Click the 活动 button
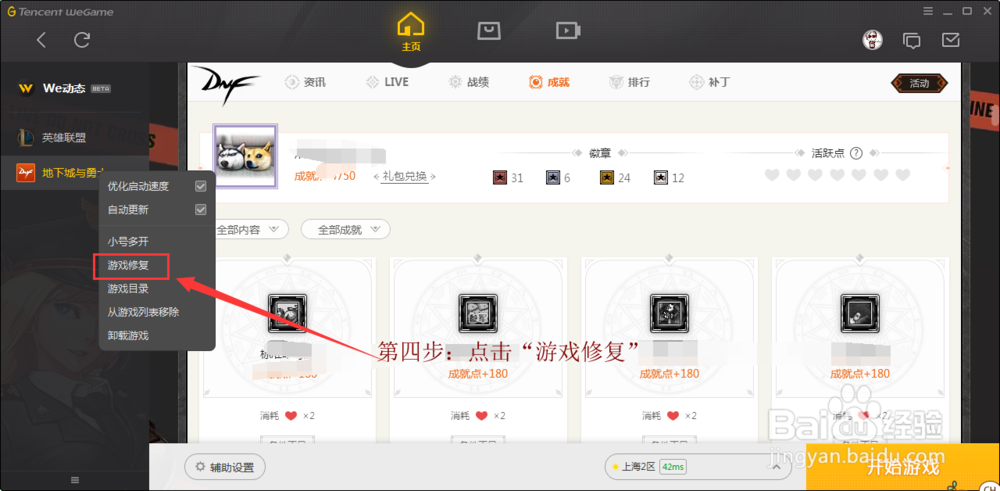The width and height of the screenshot is (1000, 491). pos(919,83)
